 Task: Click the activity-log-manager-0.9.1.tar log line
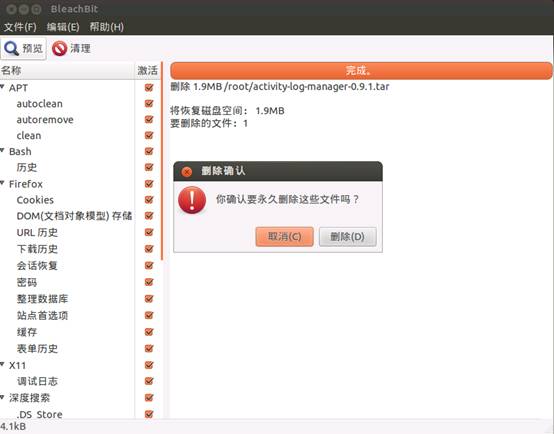279,87
